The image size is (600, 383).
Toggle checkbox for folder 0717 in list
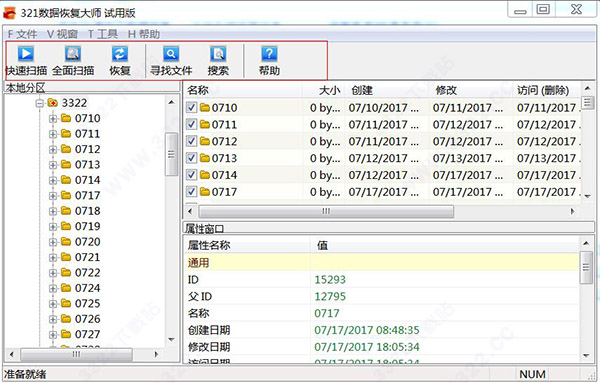click(x=191, y=192)
